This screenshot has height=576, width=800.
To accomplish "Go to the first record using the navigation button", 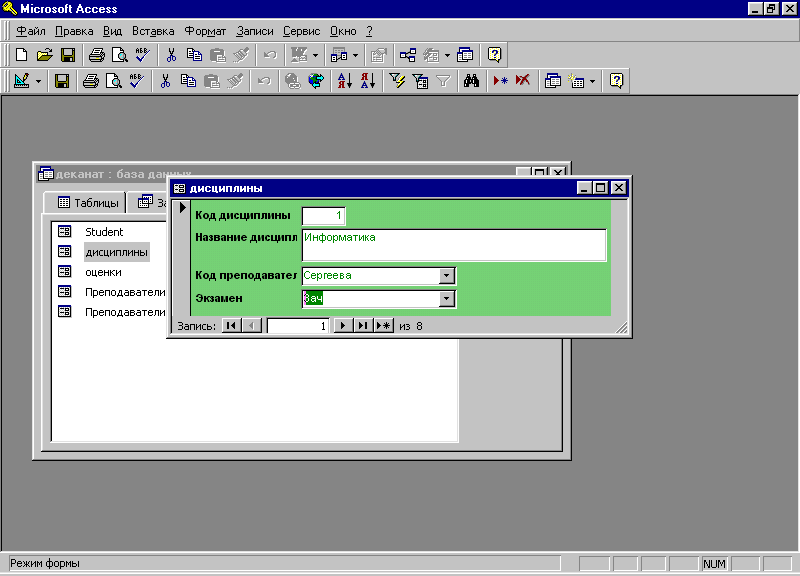I will click(x=231, y=325).
